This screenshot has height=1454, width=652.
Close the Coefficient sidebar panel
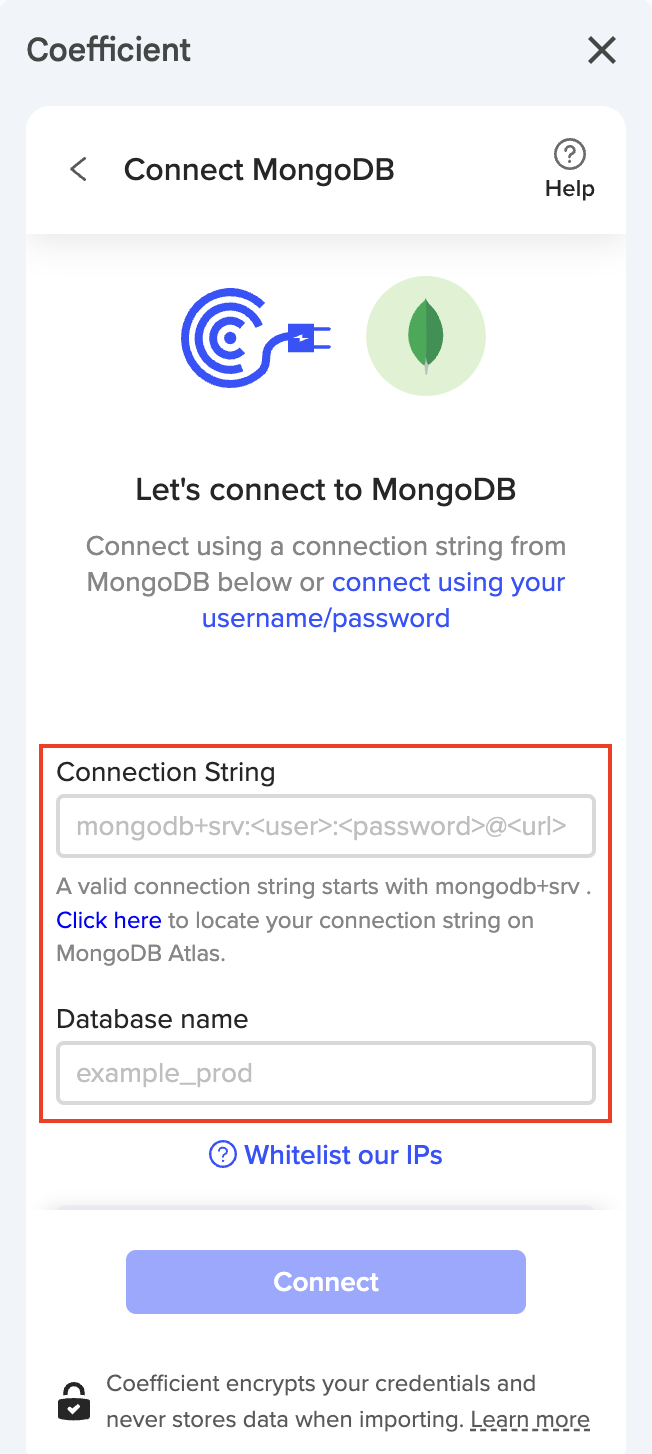(x=601, y=50)
